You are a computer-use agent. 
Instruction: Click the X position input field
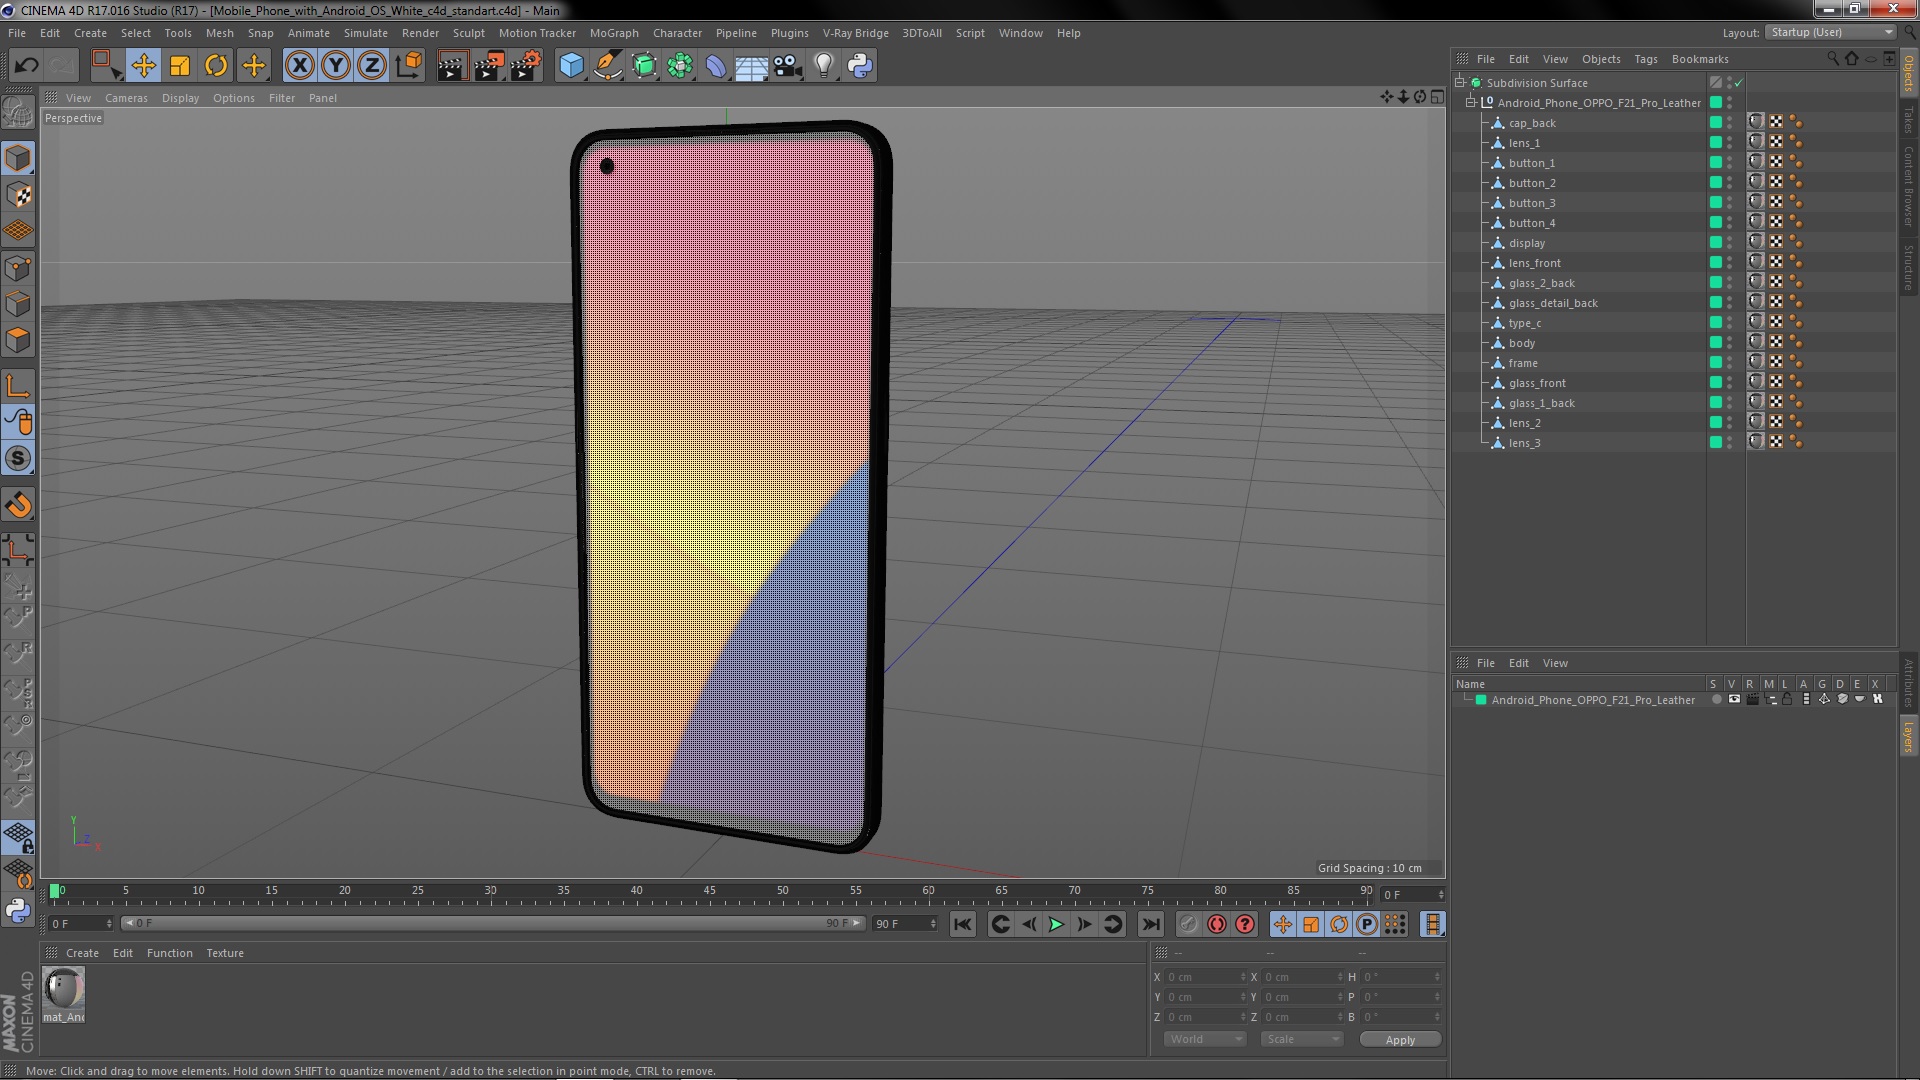point(1206,977)
